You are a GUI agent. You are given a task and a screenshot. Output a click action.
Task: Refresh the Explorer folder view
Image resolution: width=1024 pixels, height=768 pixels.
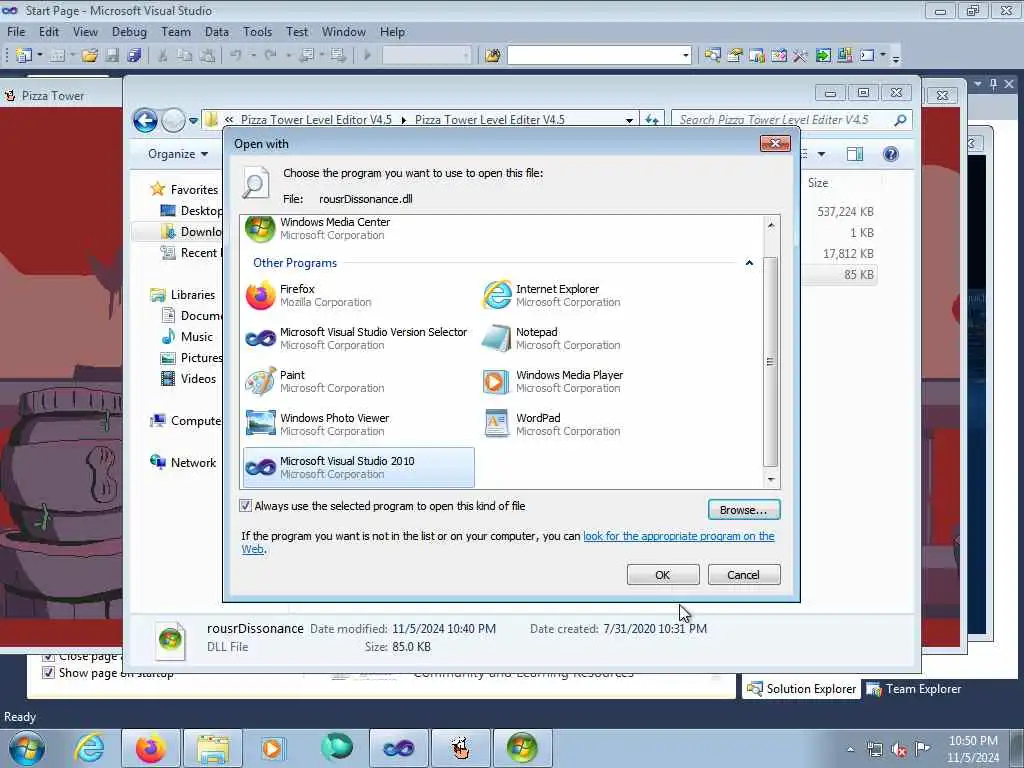(x=652, y=120)
